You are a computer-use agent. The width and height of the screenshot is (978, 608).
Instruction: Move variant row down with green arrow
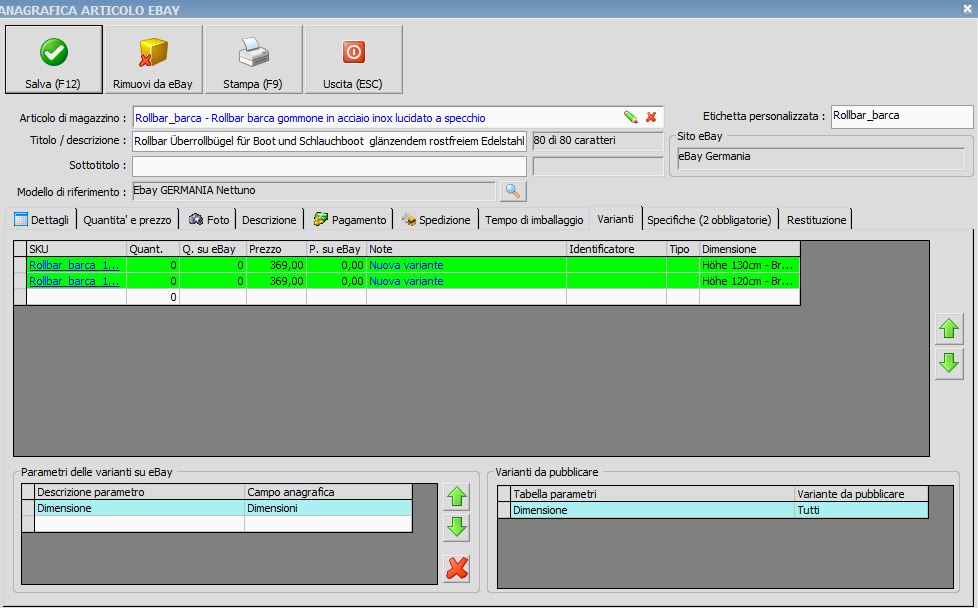point(949,364)
